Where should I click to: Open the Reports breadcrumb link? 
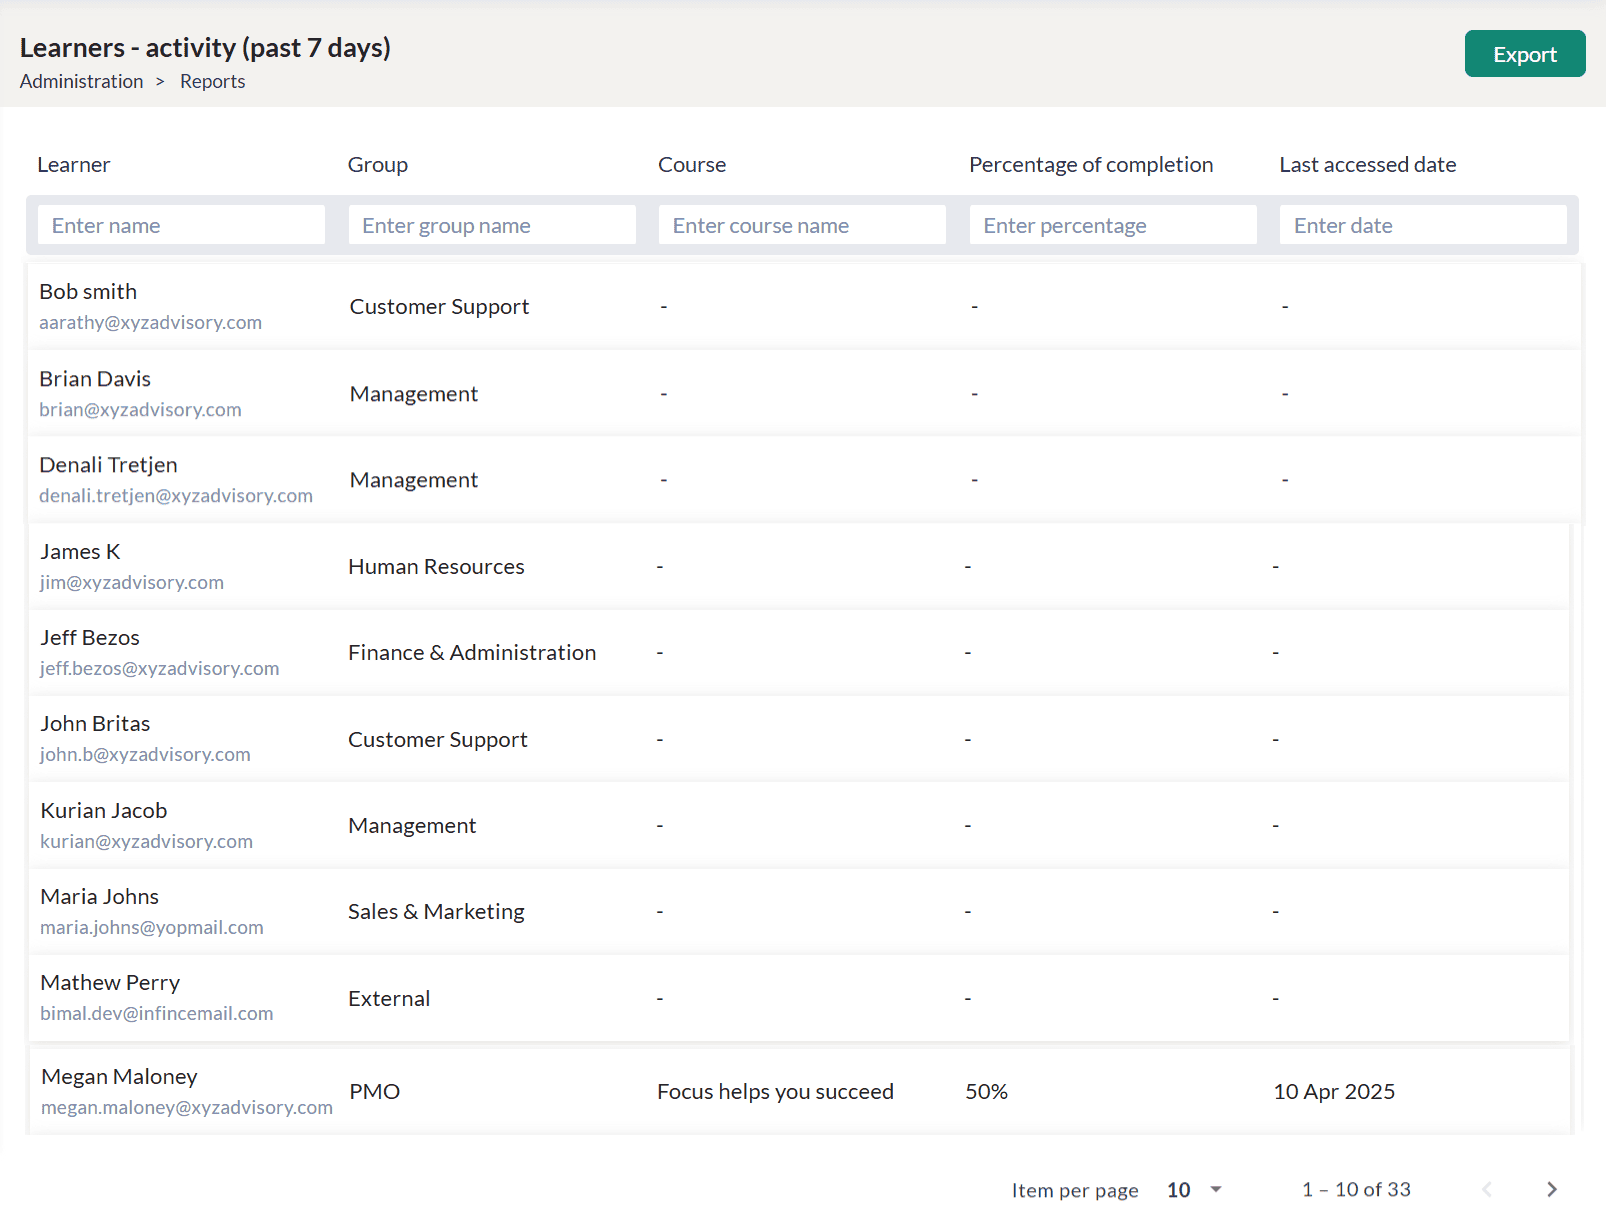pos(212,82)
